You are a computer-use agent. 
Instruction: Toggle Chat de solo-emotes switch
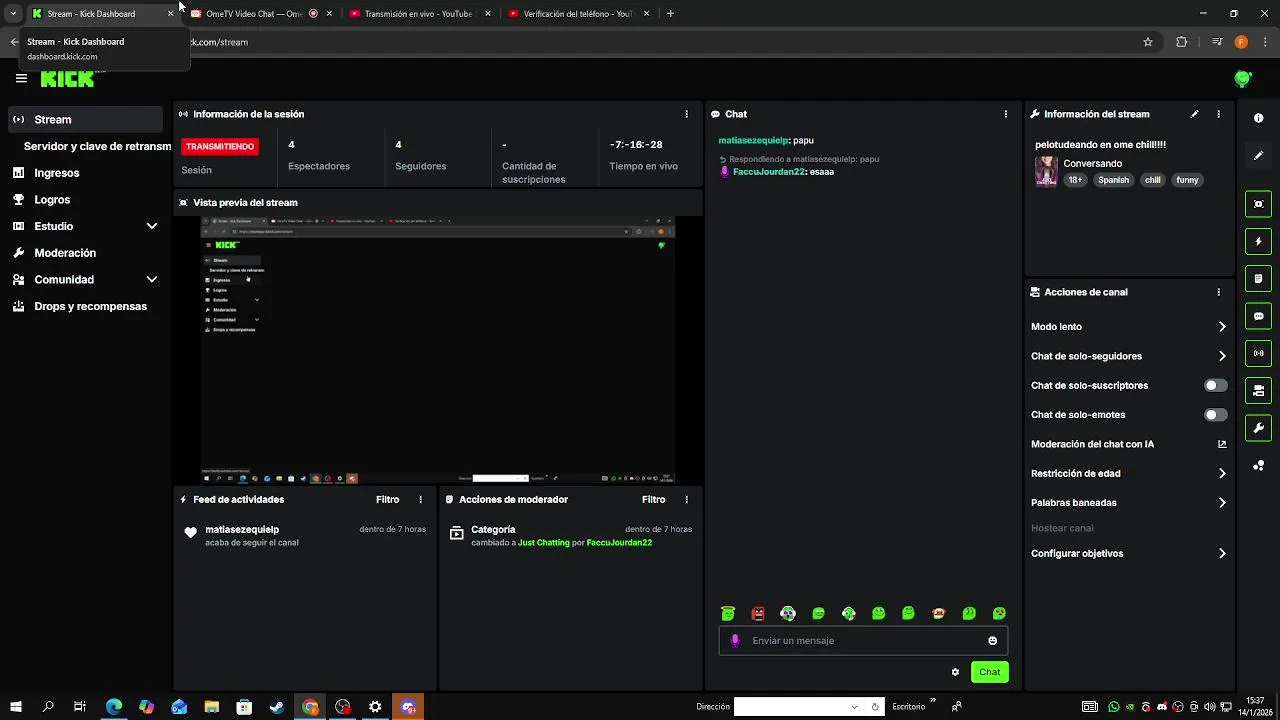coord(1215,414)
